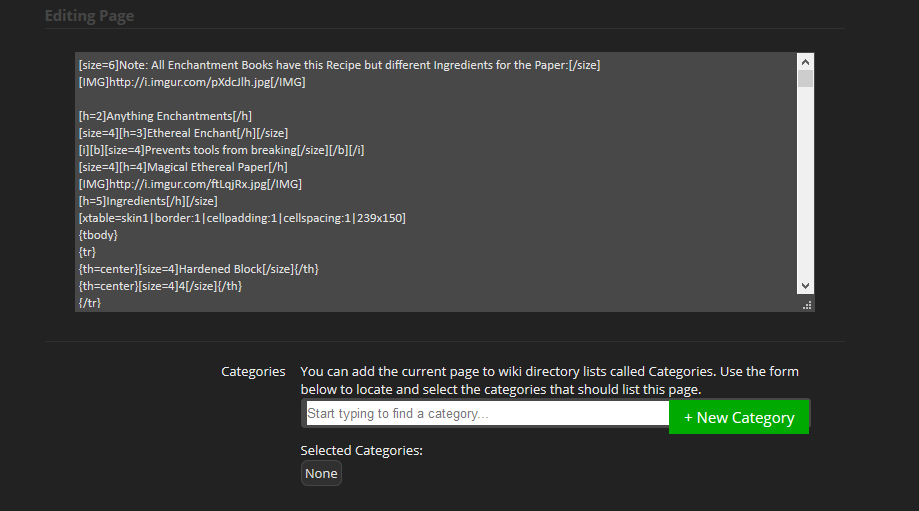Click the pXdcJlh.jpg image URL line
This screenshot has height=511, width=919.
tap(192, 82)
